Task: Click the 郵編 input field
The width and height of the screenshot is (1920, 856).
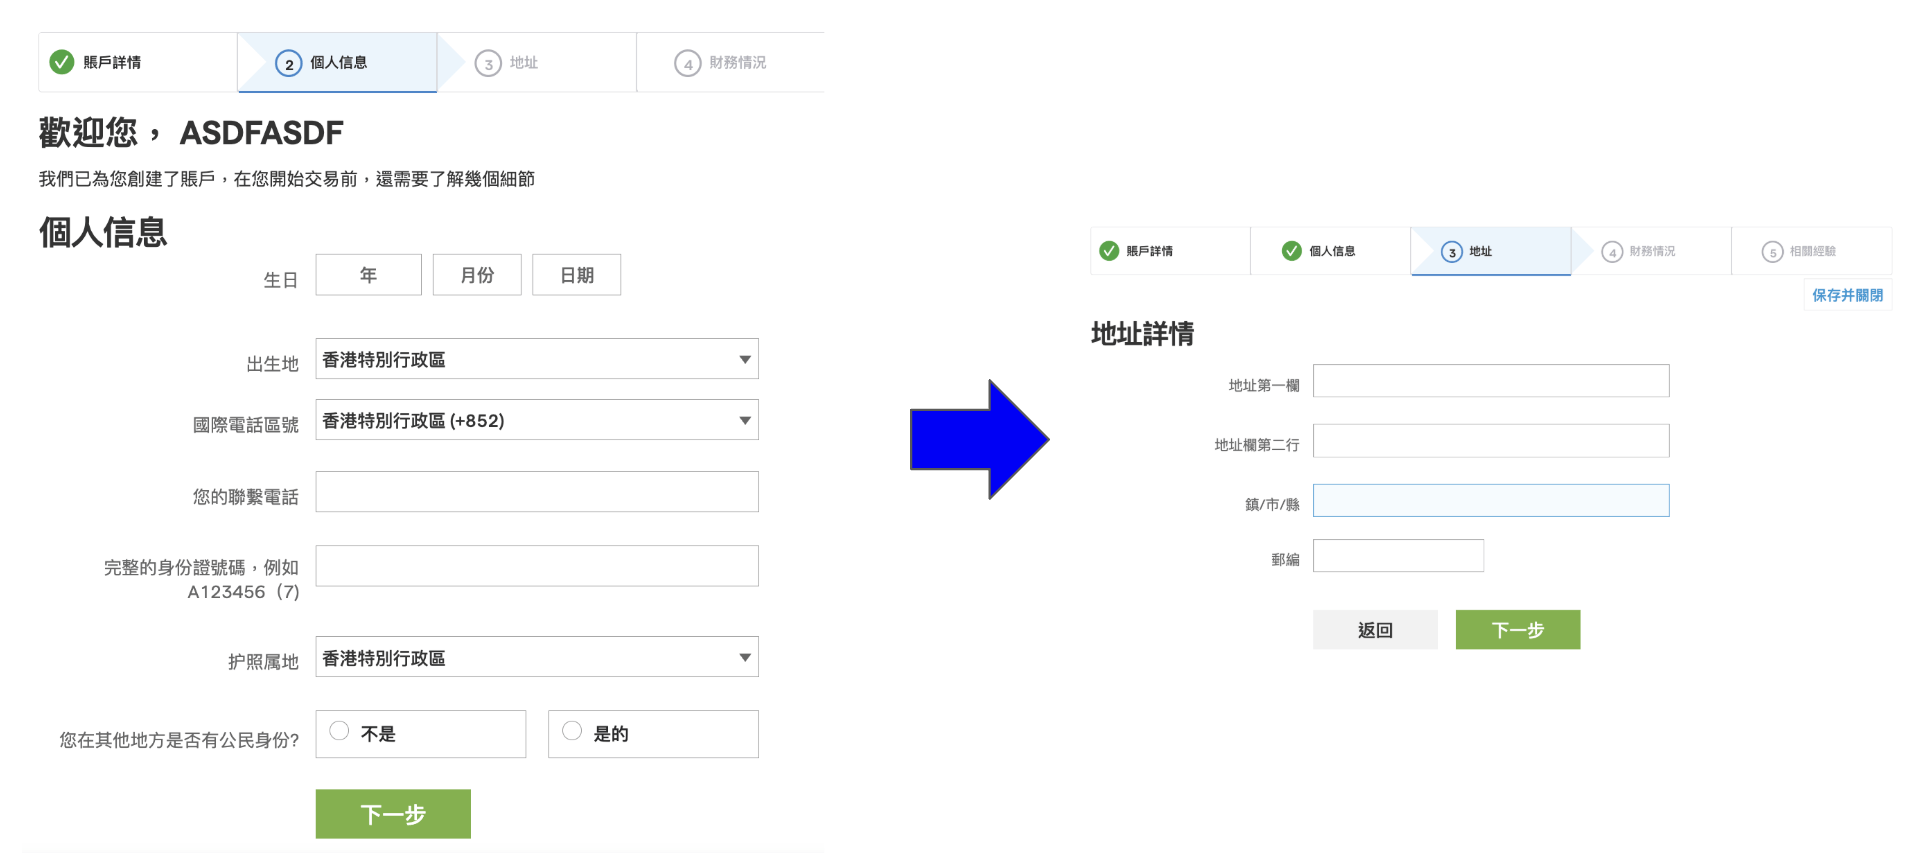Action: point(1398,556)
